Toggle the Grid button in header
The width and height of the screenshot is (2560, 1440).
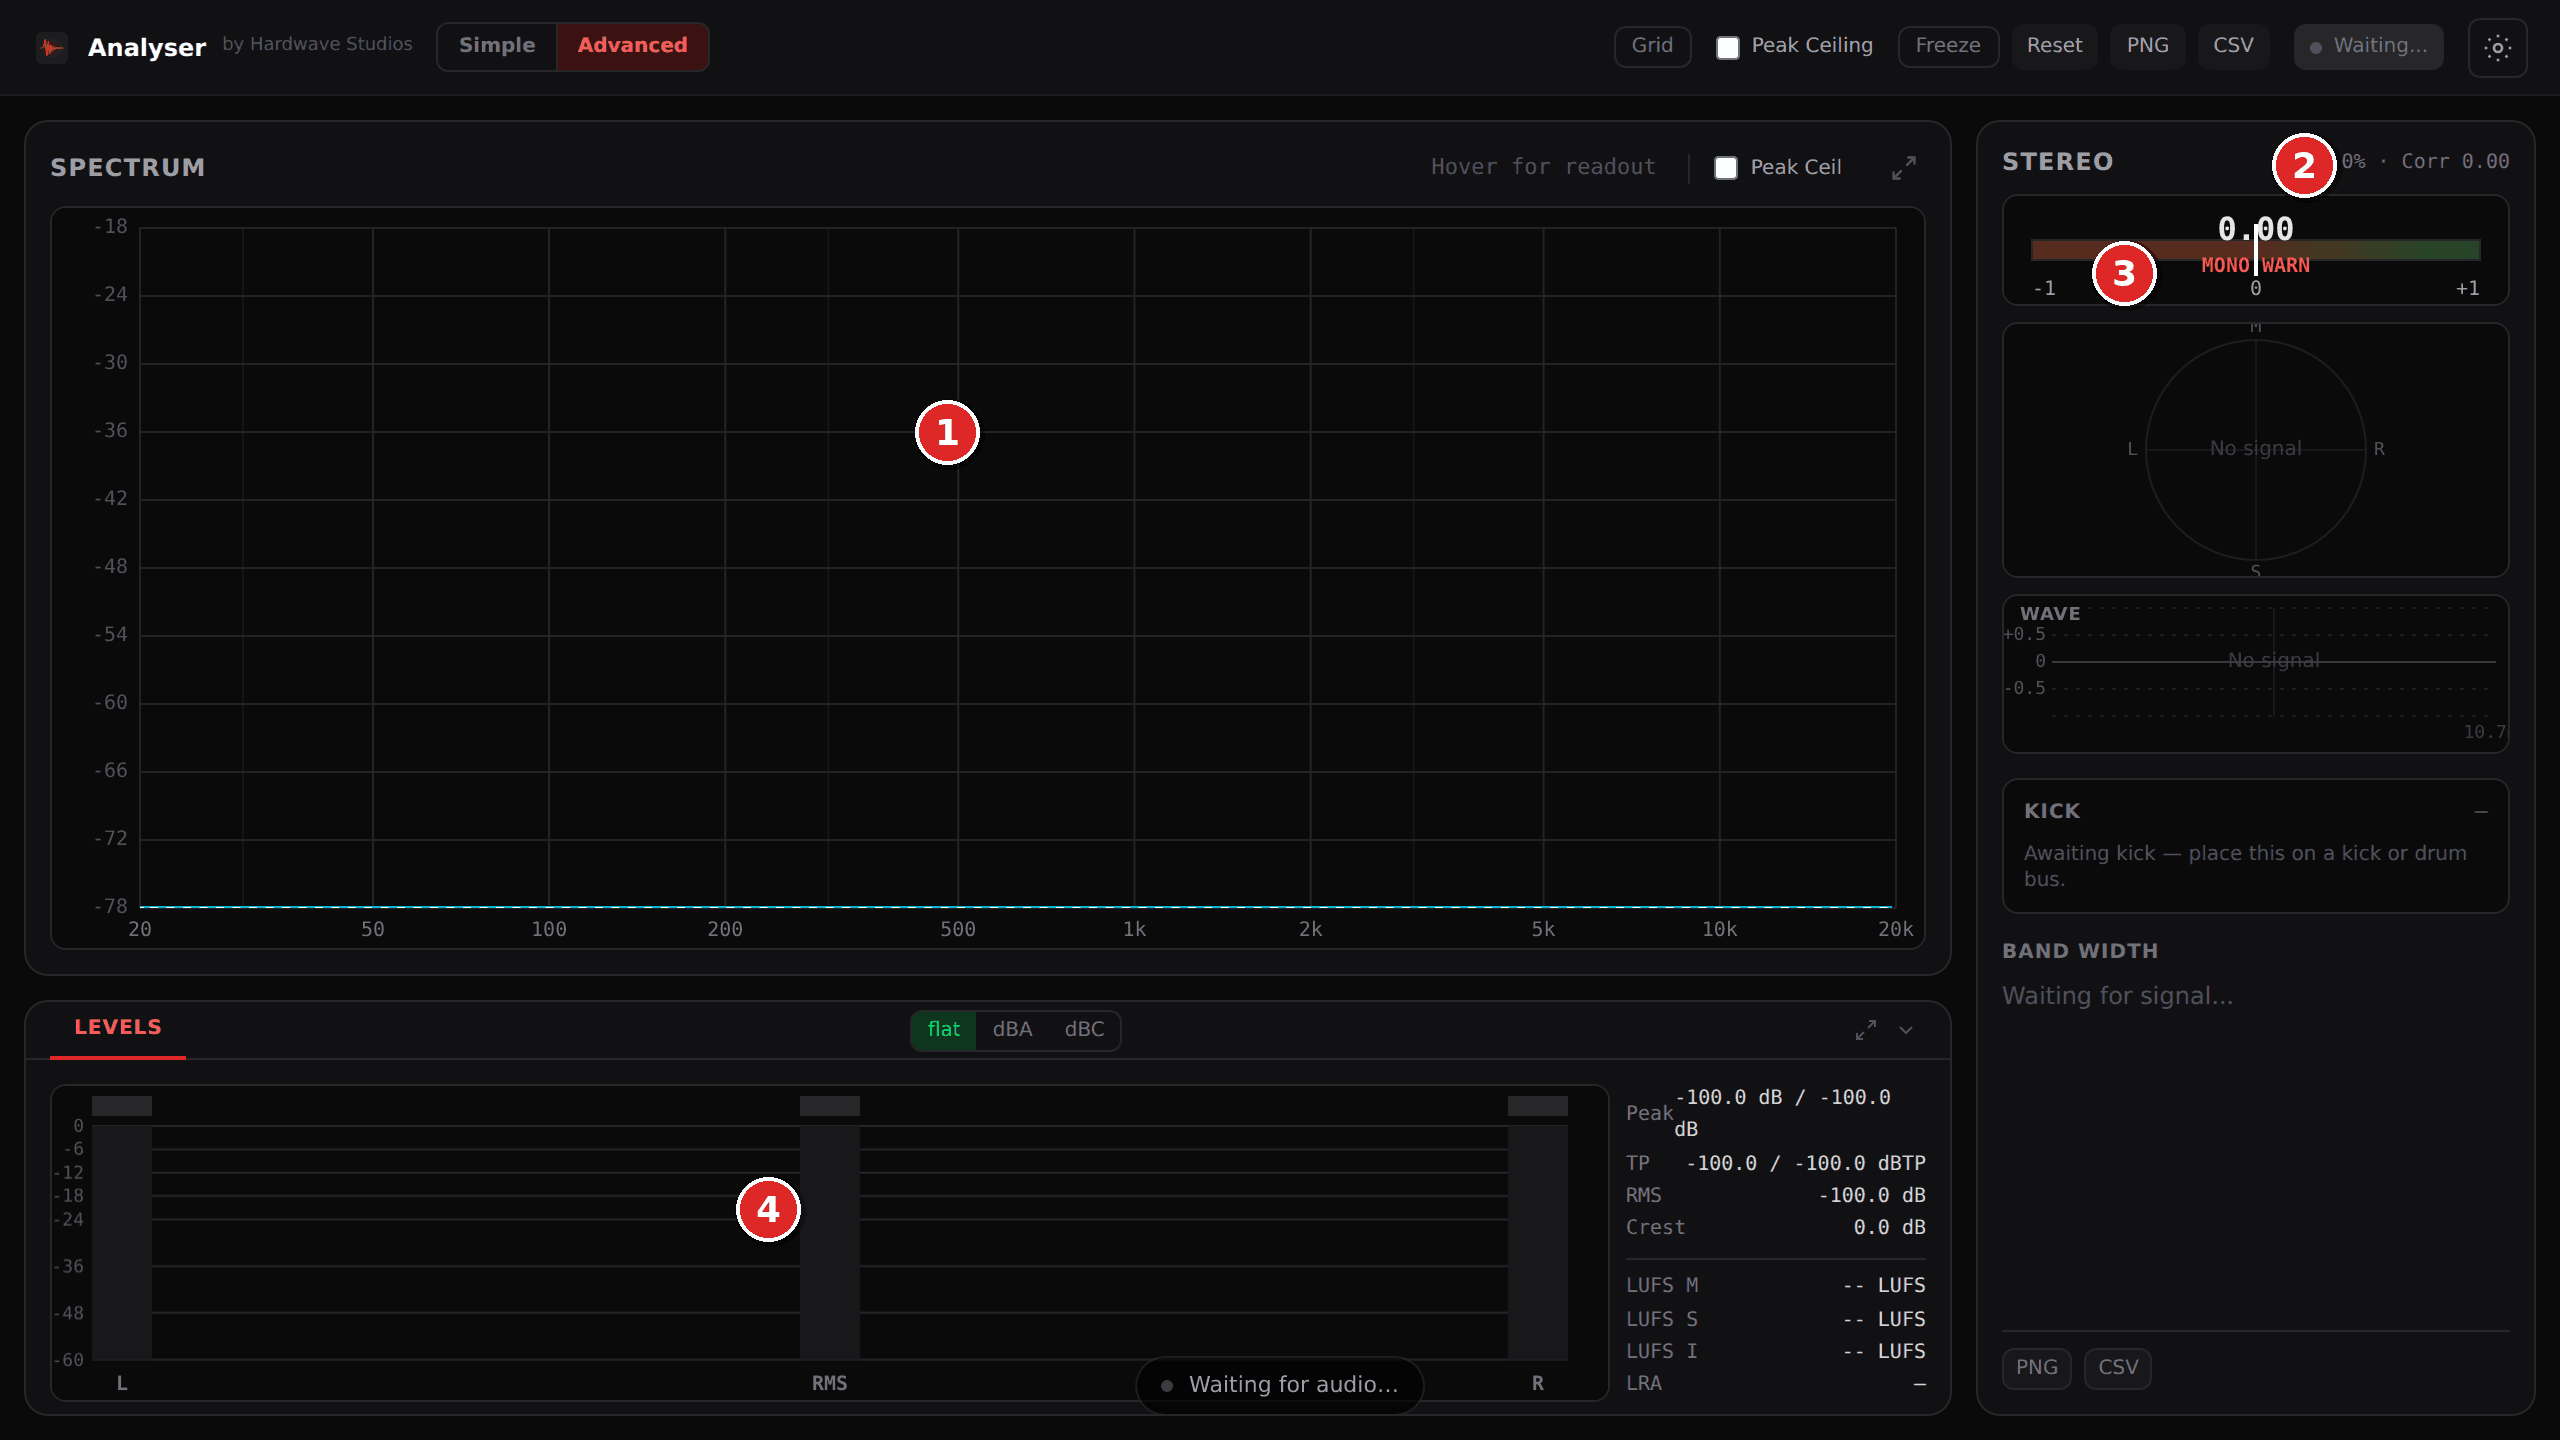(x=1652, y=46)
